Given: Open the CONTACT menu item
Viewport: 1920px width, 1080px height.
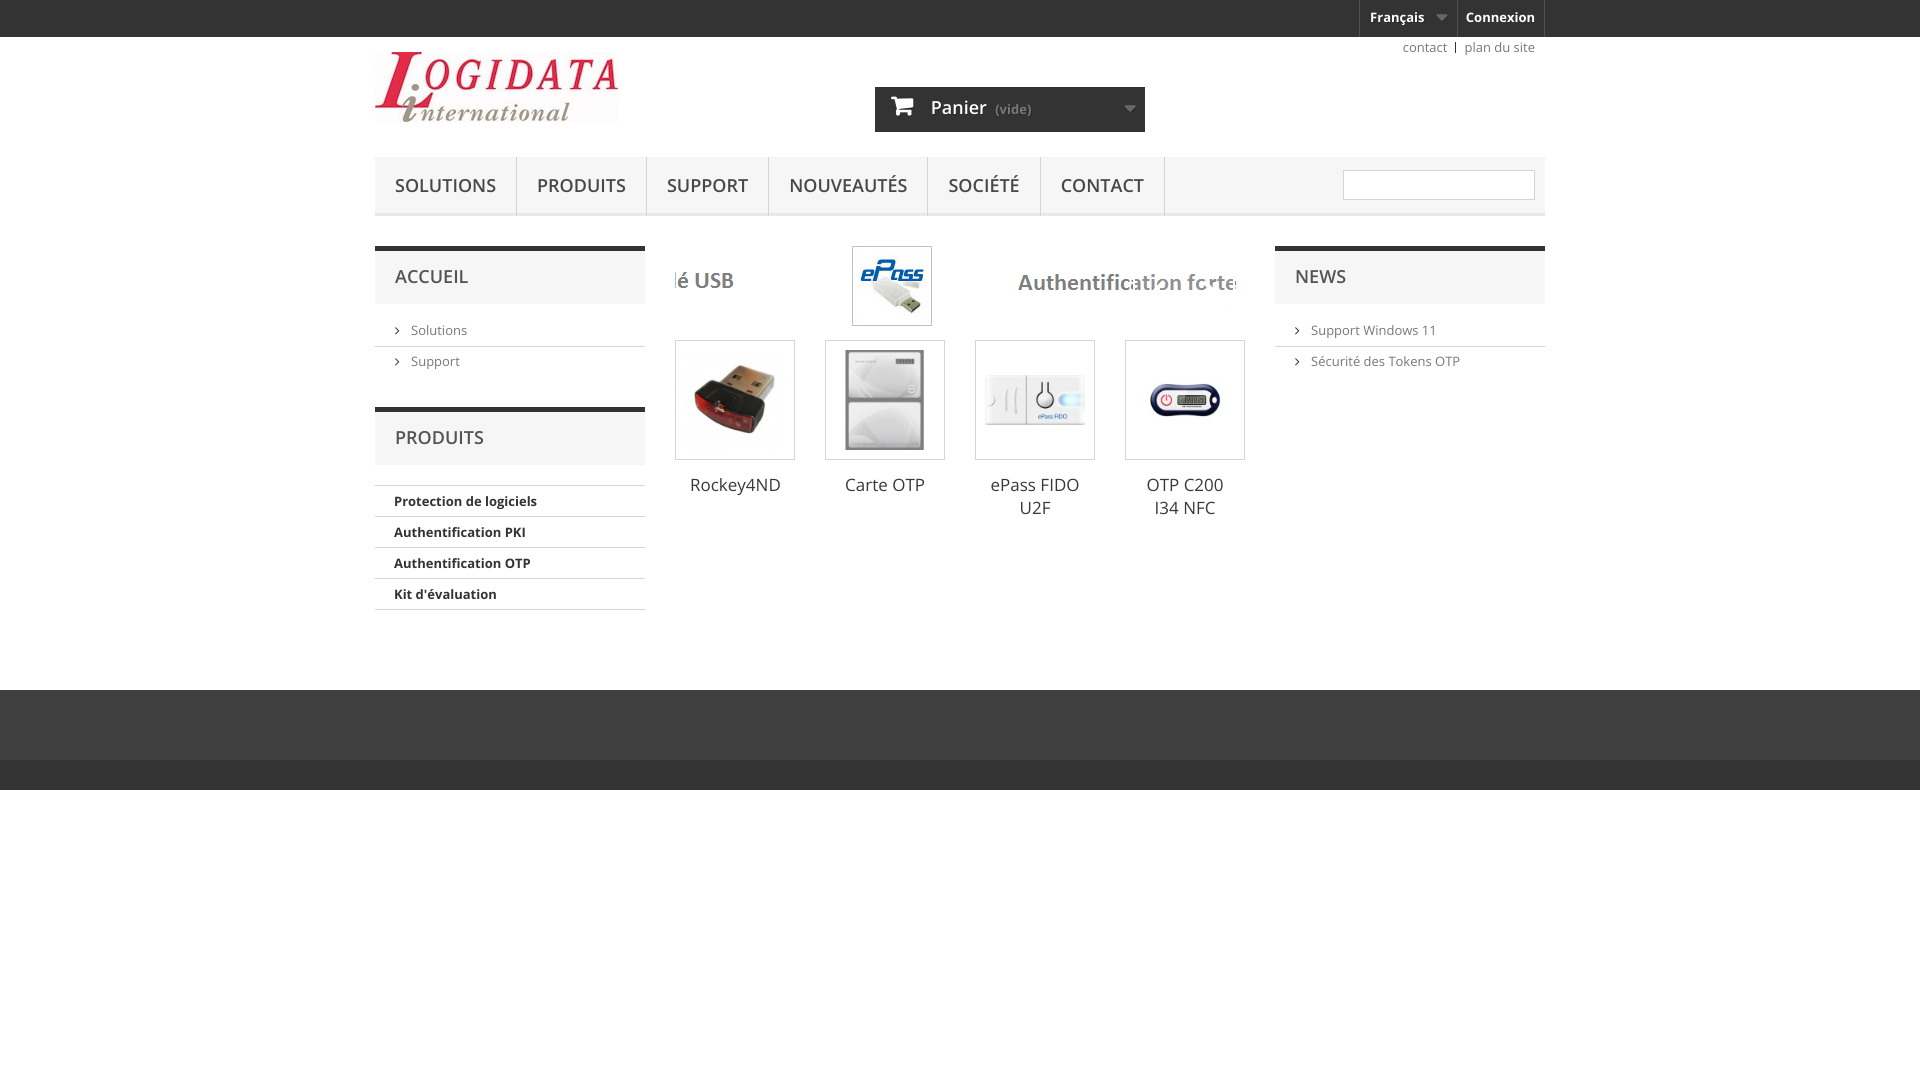Looking at the screenshot, I should click(x=1102, y=186).
